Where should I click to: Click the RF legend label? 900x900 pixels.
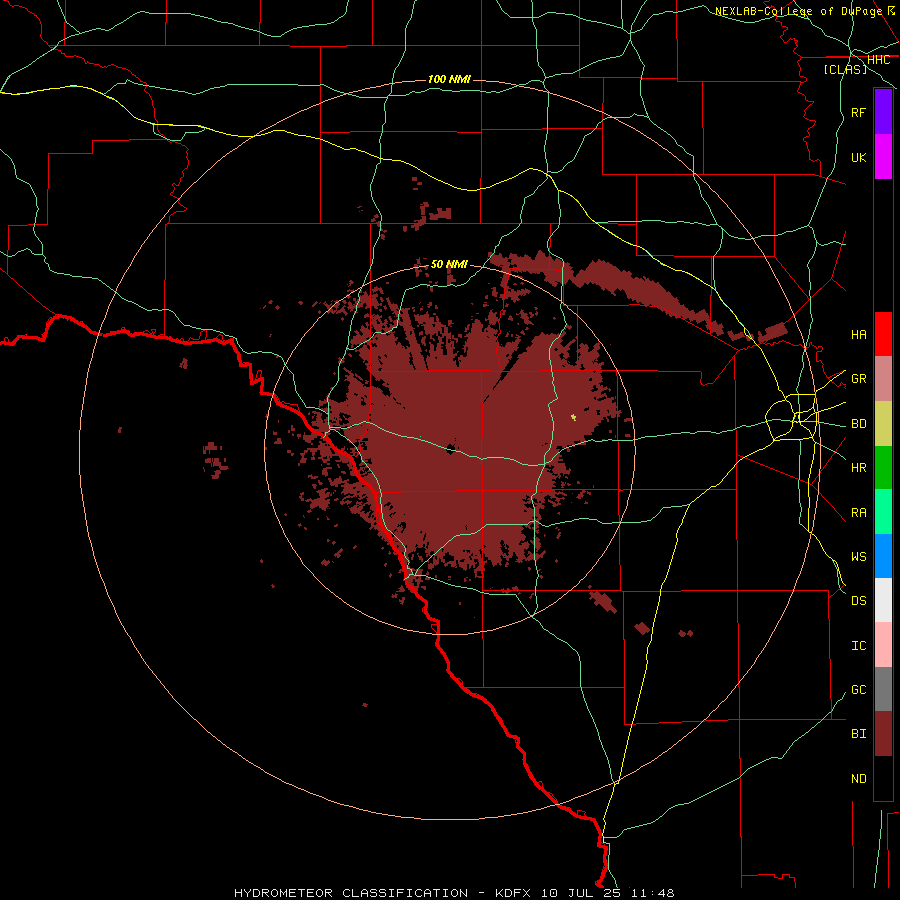tap(858, 112)
